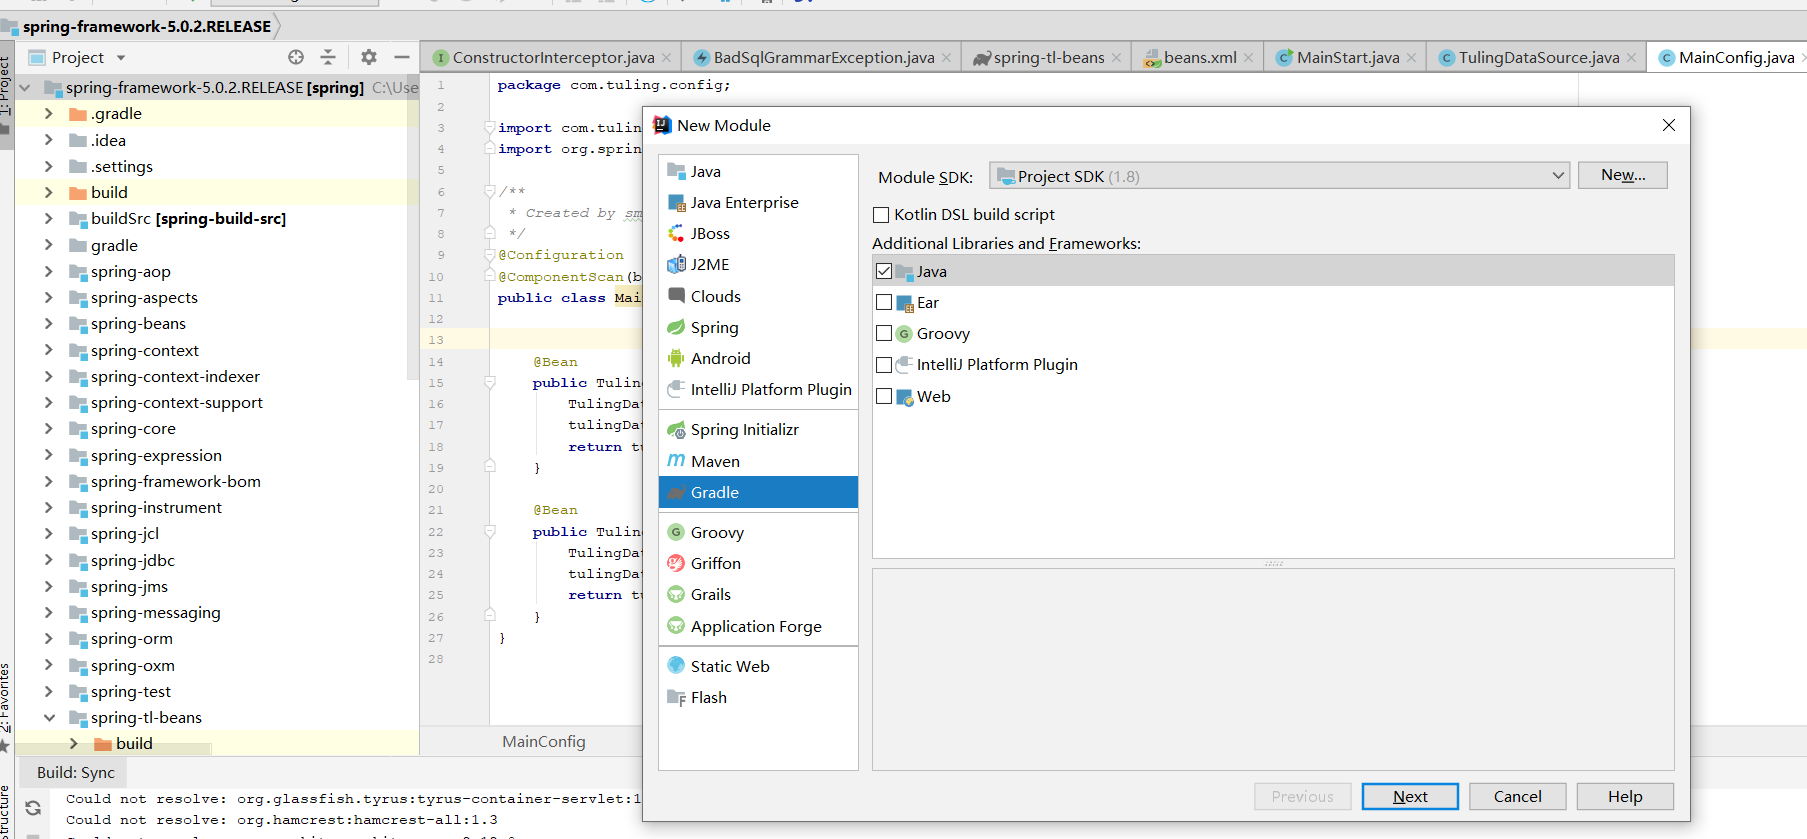This screenshot has width=1807, height=839.
Task: Open the vertical Project tool window tab
Action: (6, 95)
